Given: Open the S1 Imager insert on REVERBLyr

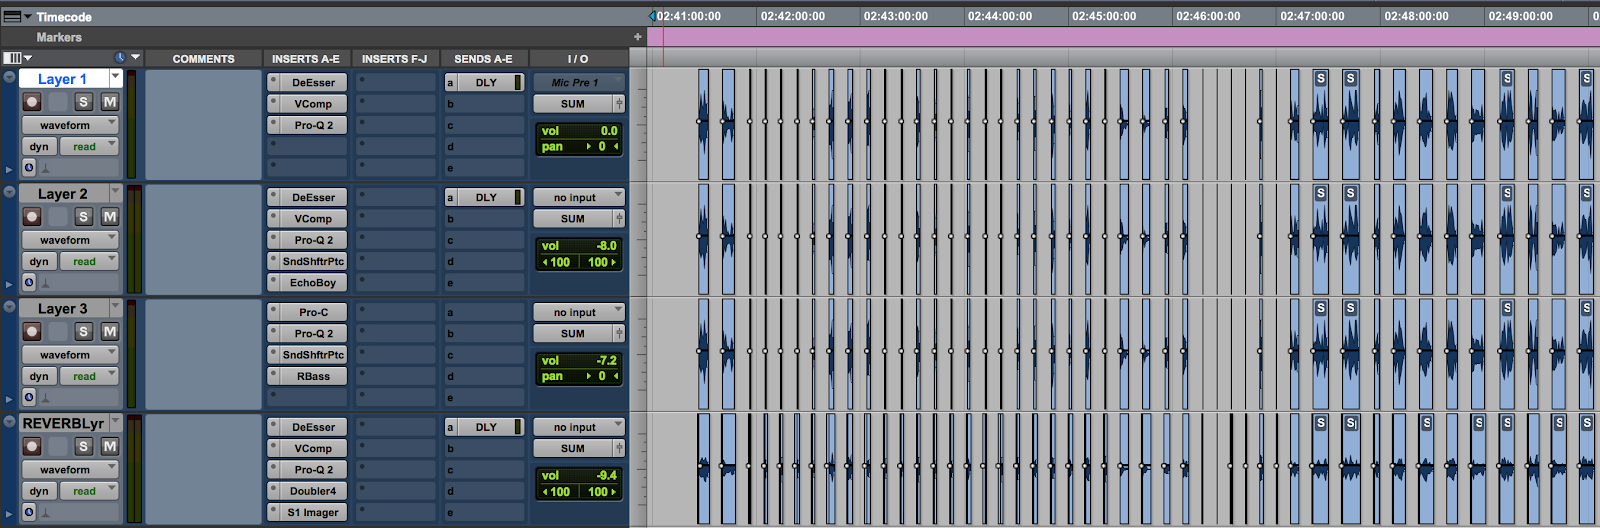Looking at the screenshot, I should [x=313, y=513].
